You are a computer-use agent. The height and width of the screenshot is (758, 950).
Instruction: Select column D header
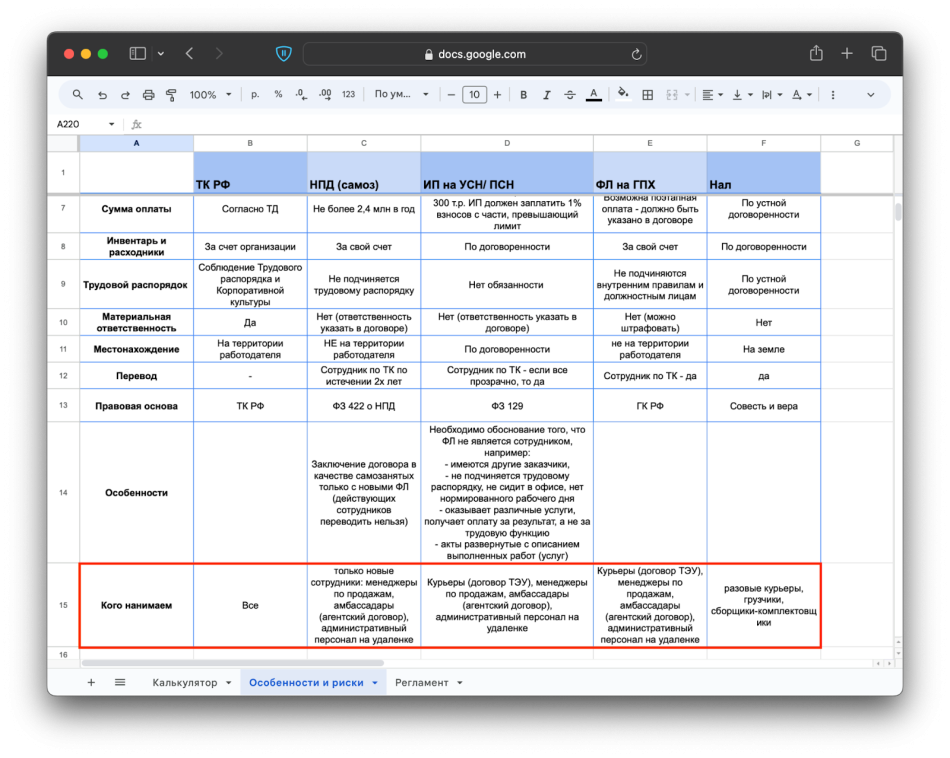pos(507,143)
